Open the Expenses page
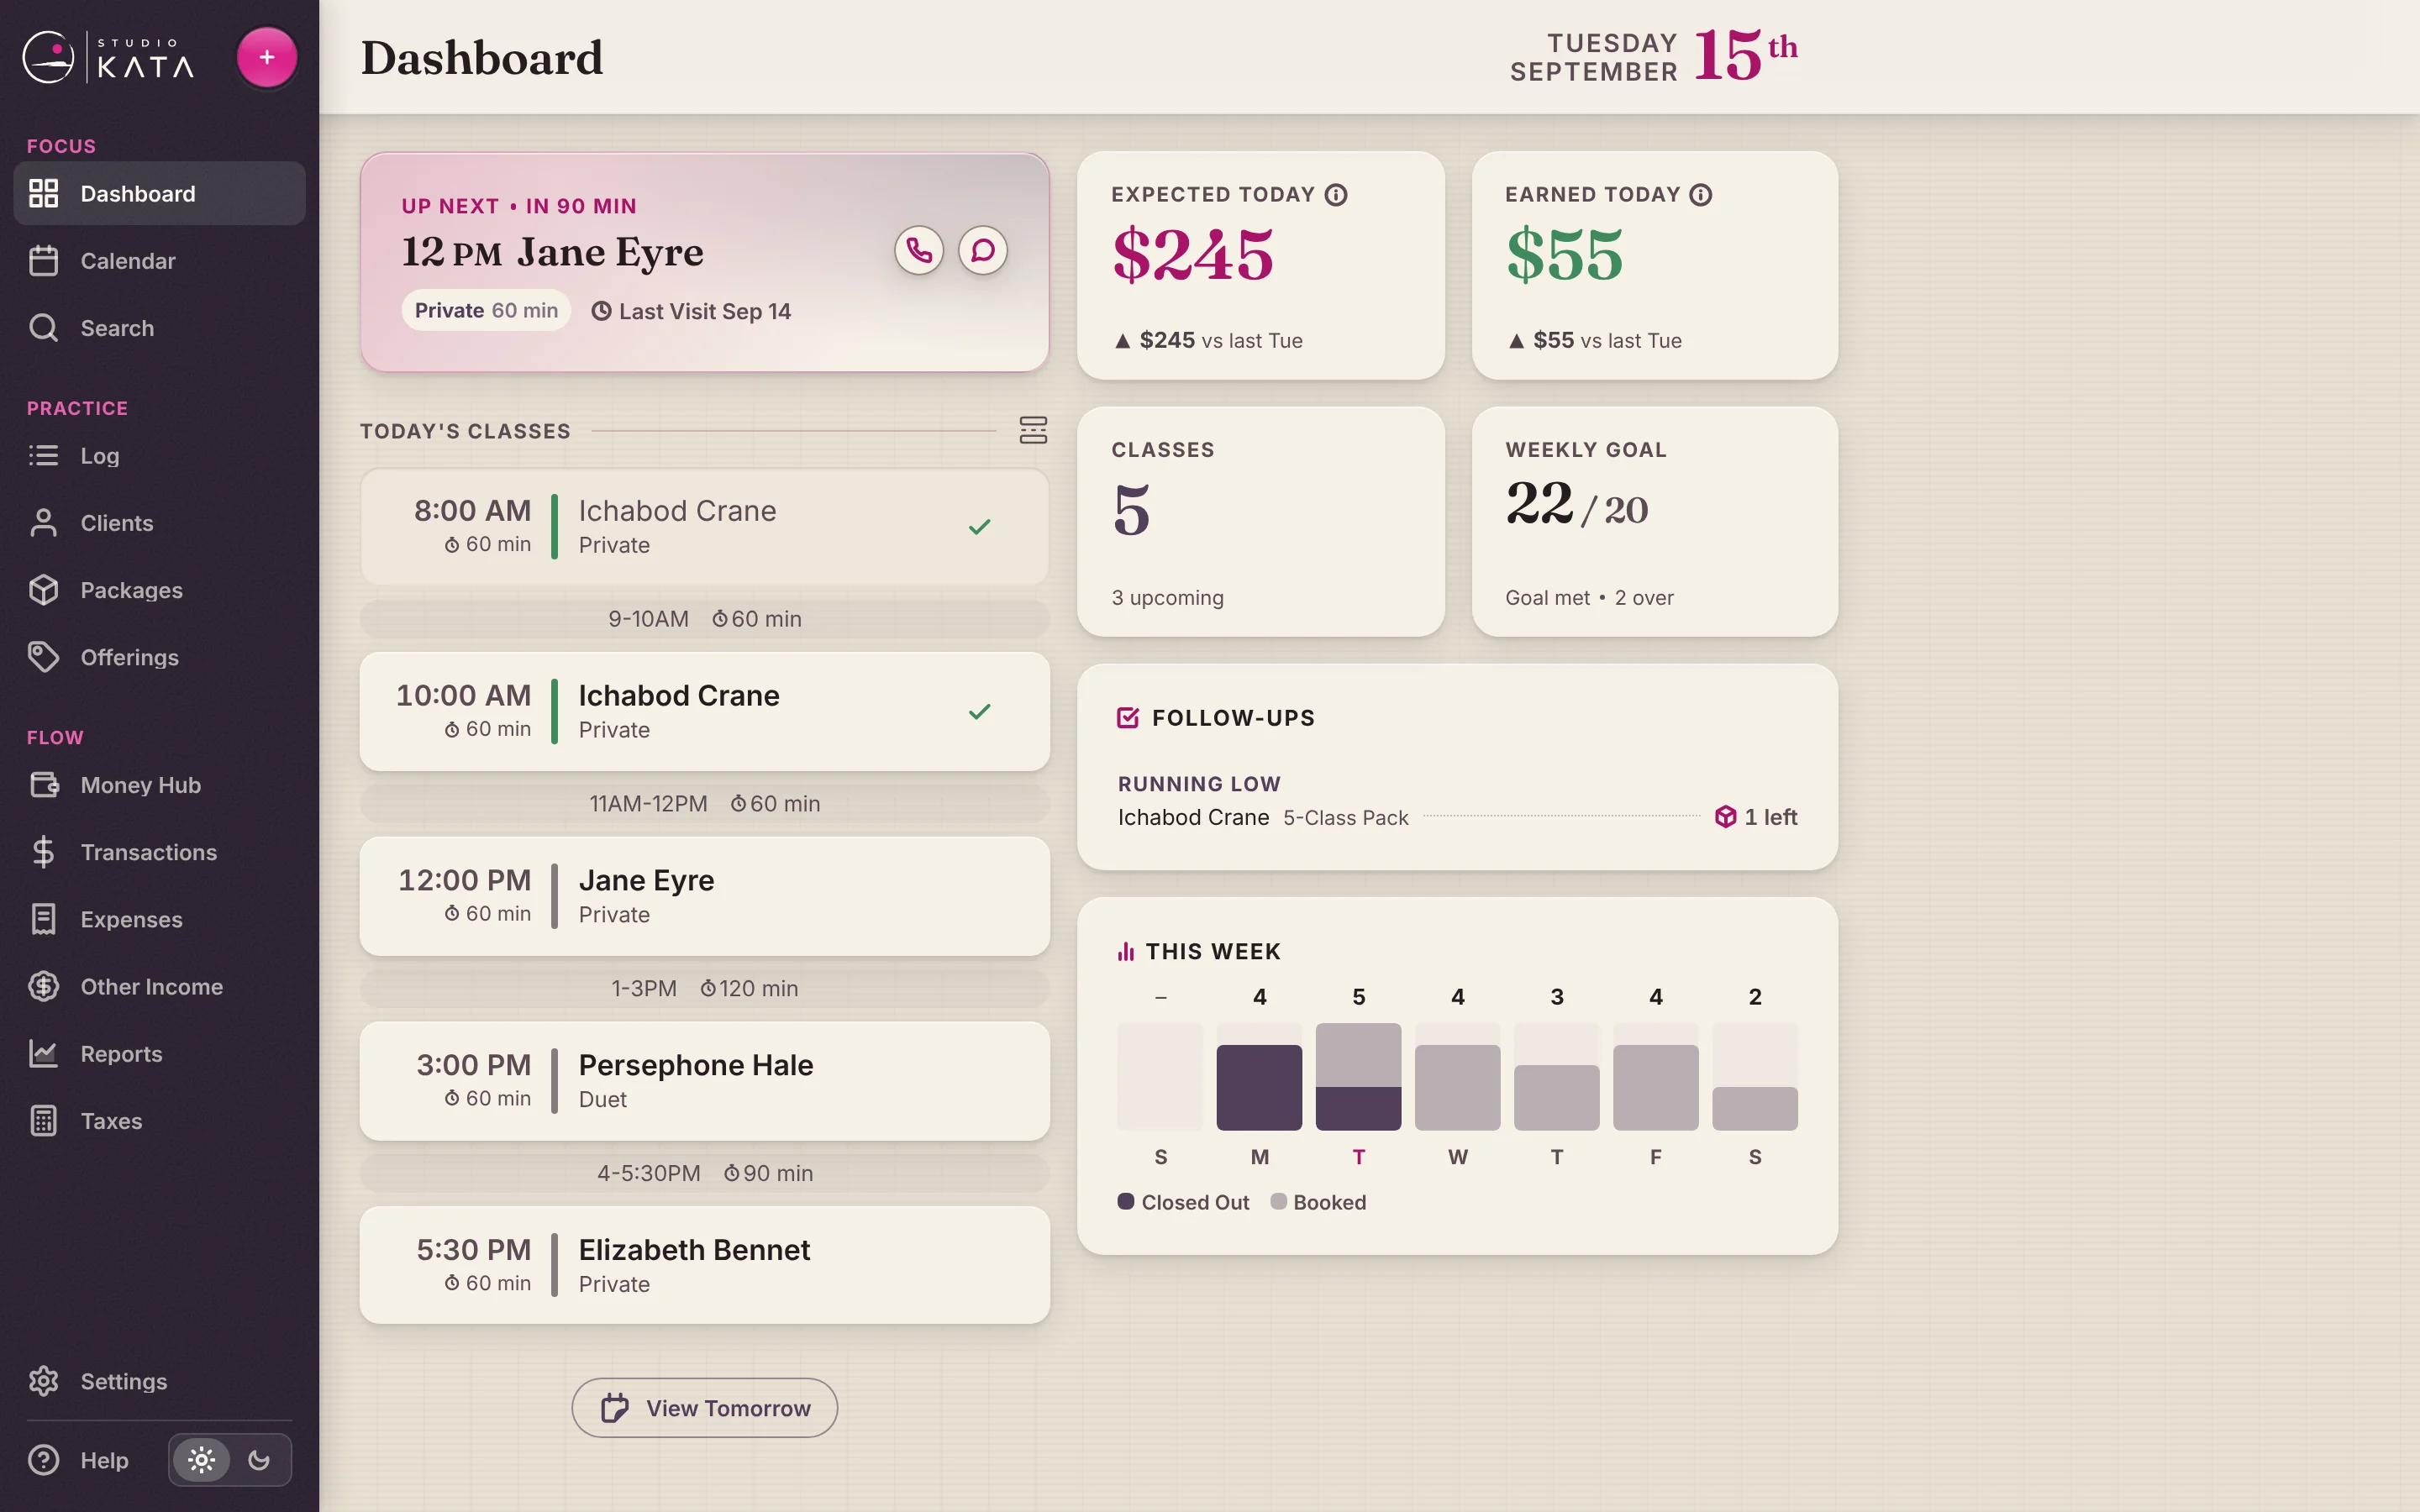Screen dimensions: 2420x1512 coord(159,919)
